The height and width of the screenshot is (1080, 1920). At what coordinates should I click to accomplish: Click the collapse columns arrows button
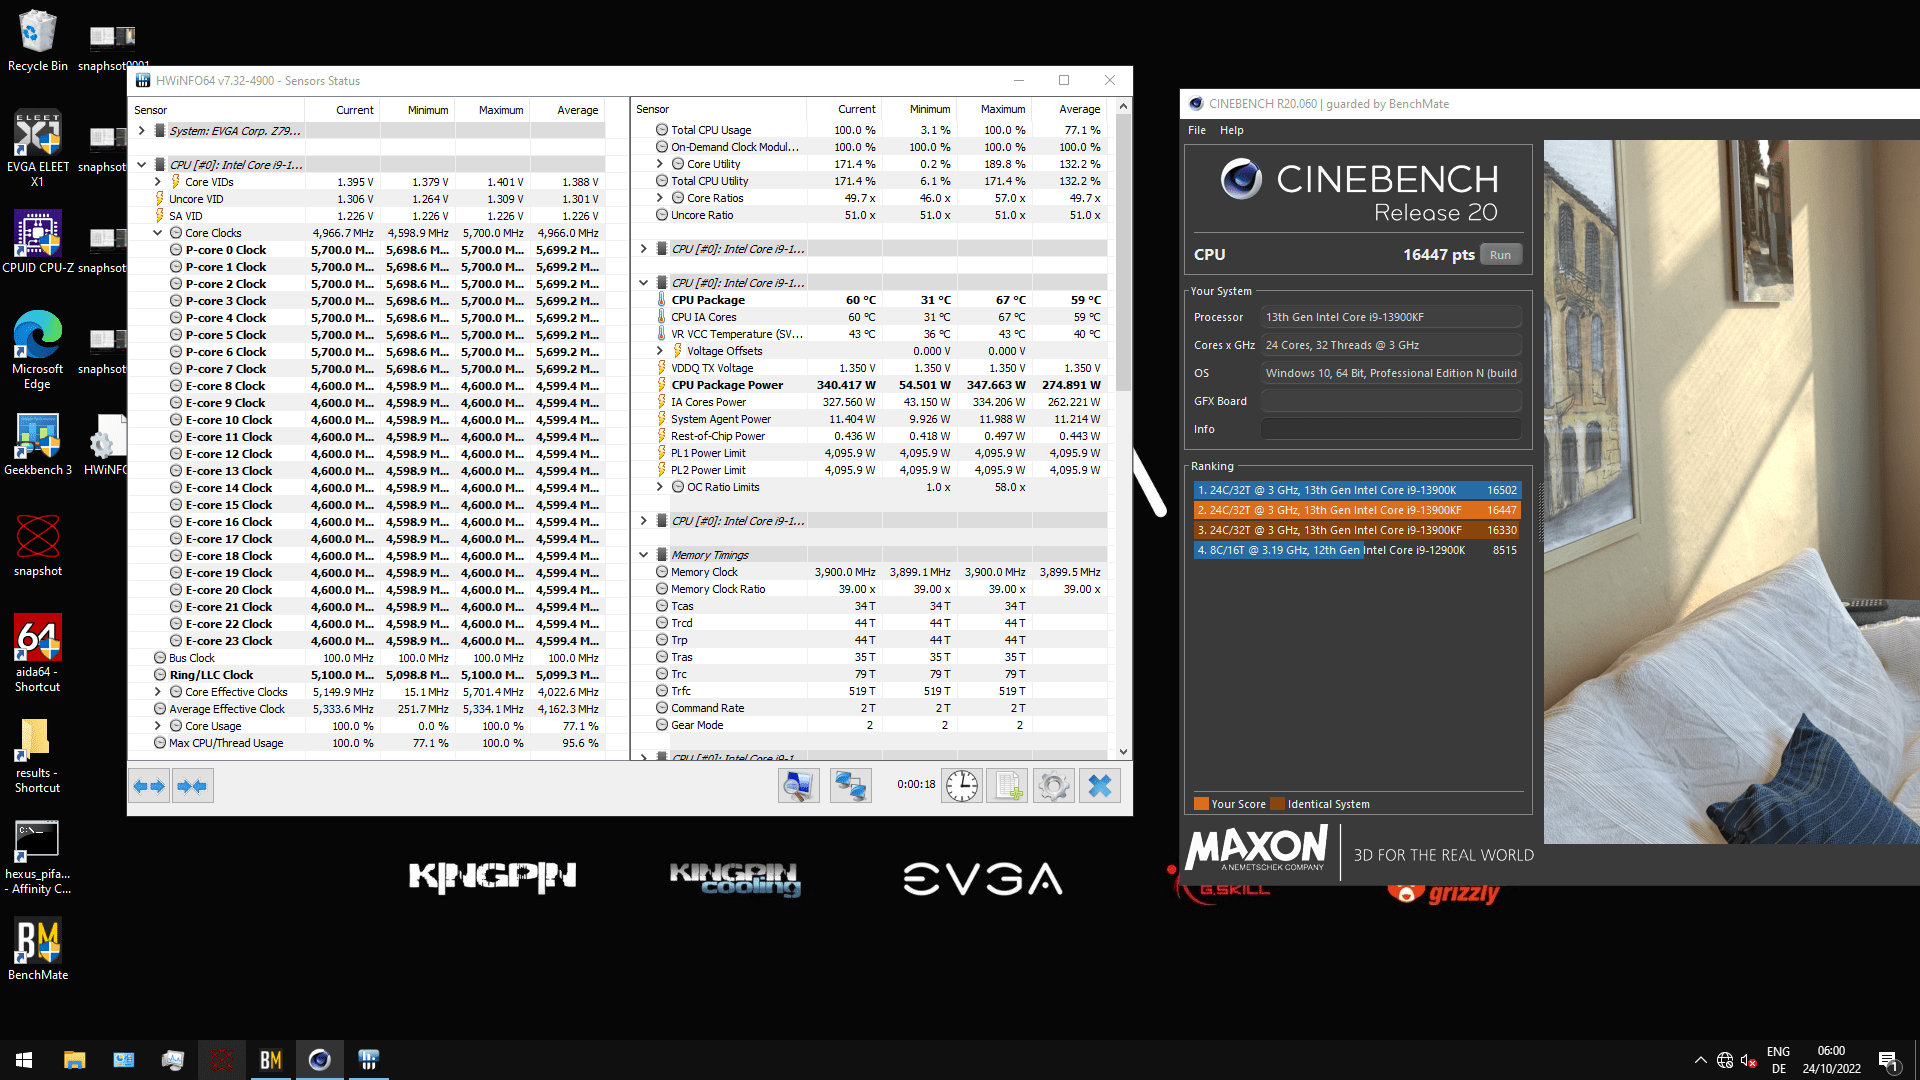pyautogui.click(x=192, y=786)
